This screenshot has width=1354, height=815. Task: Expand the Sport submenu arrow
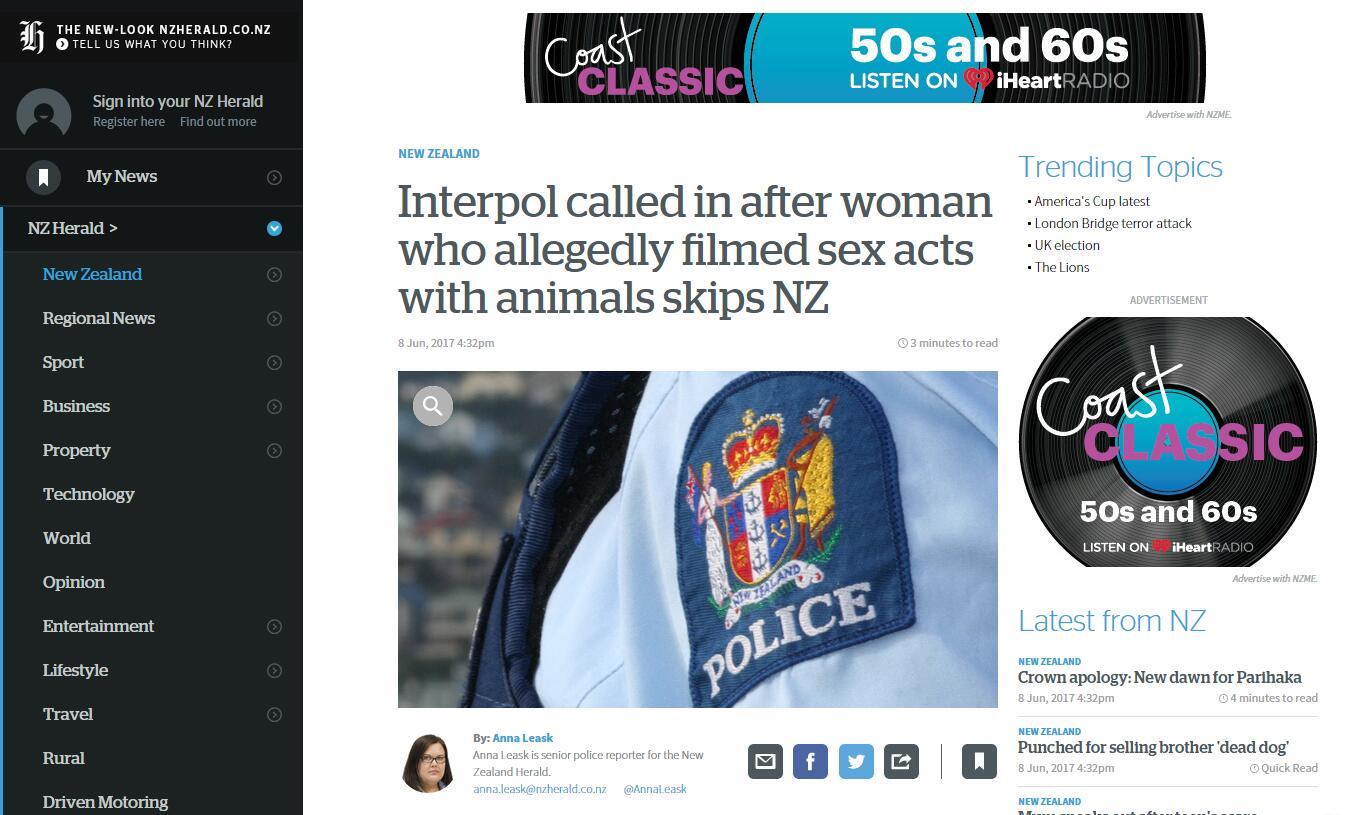(274, 362)
